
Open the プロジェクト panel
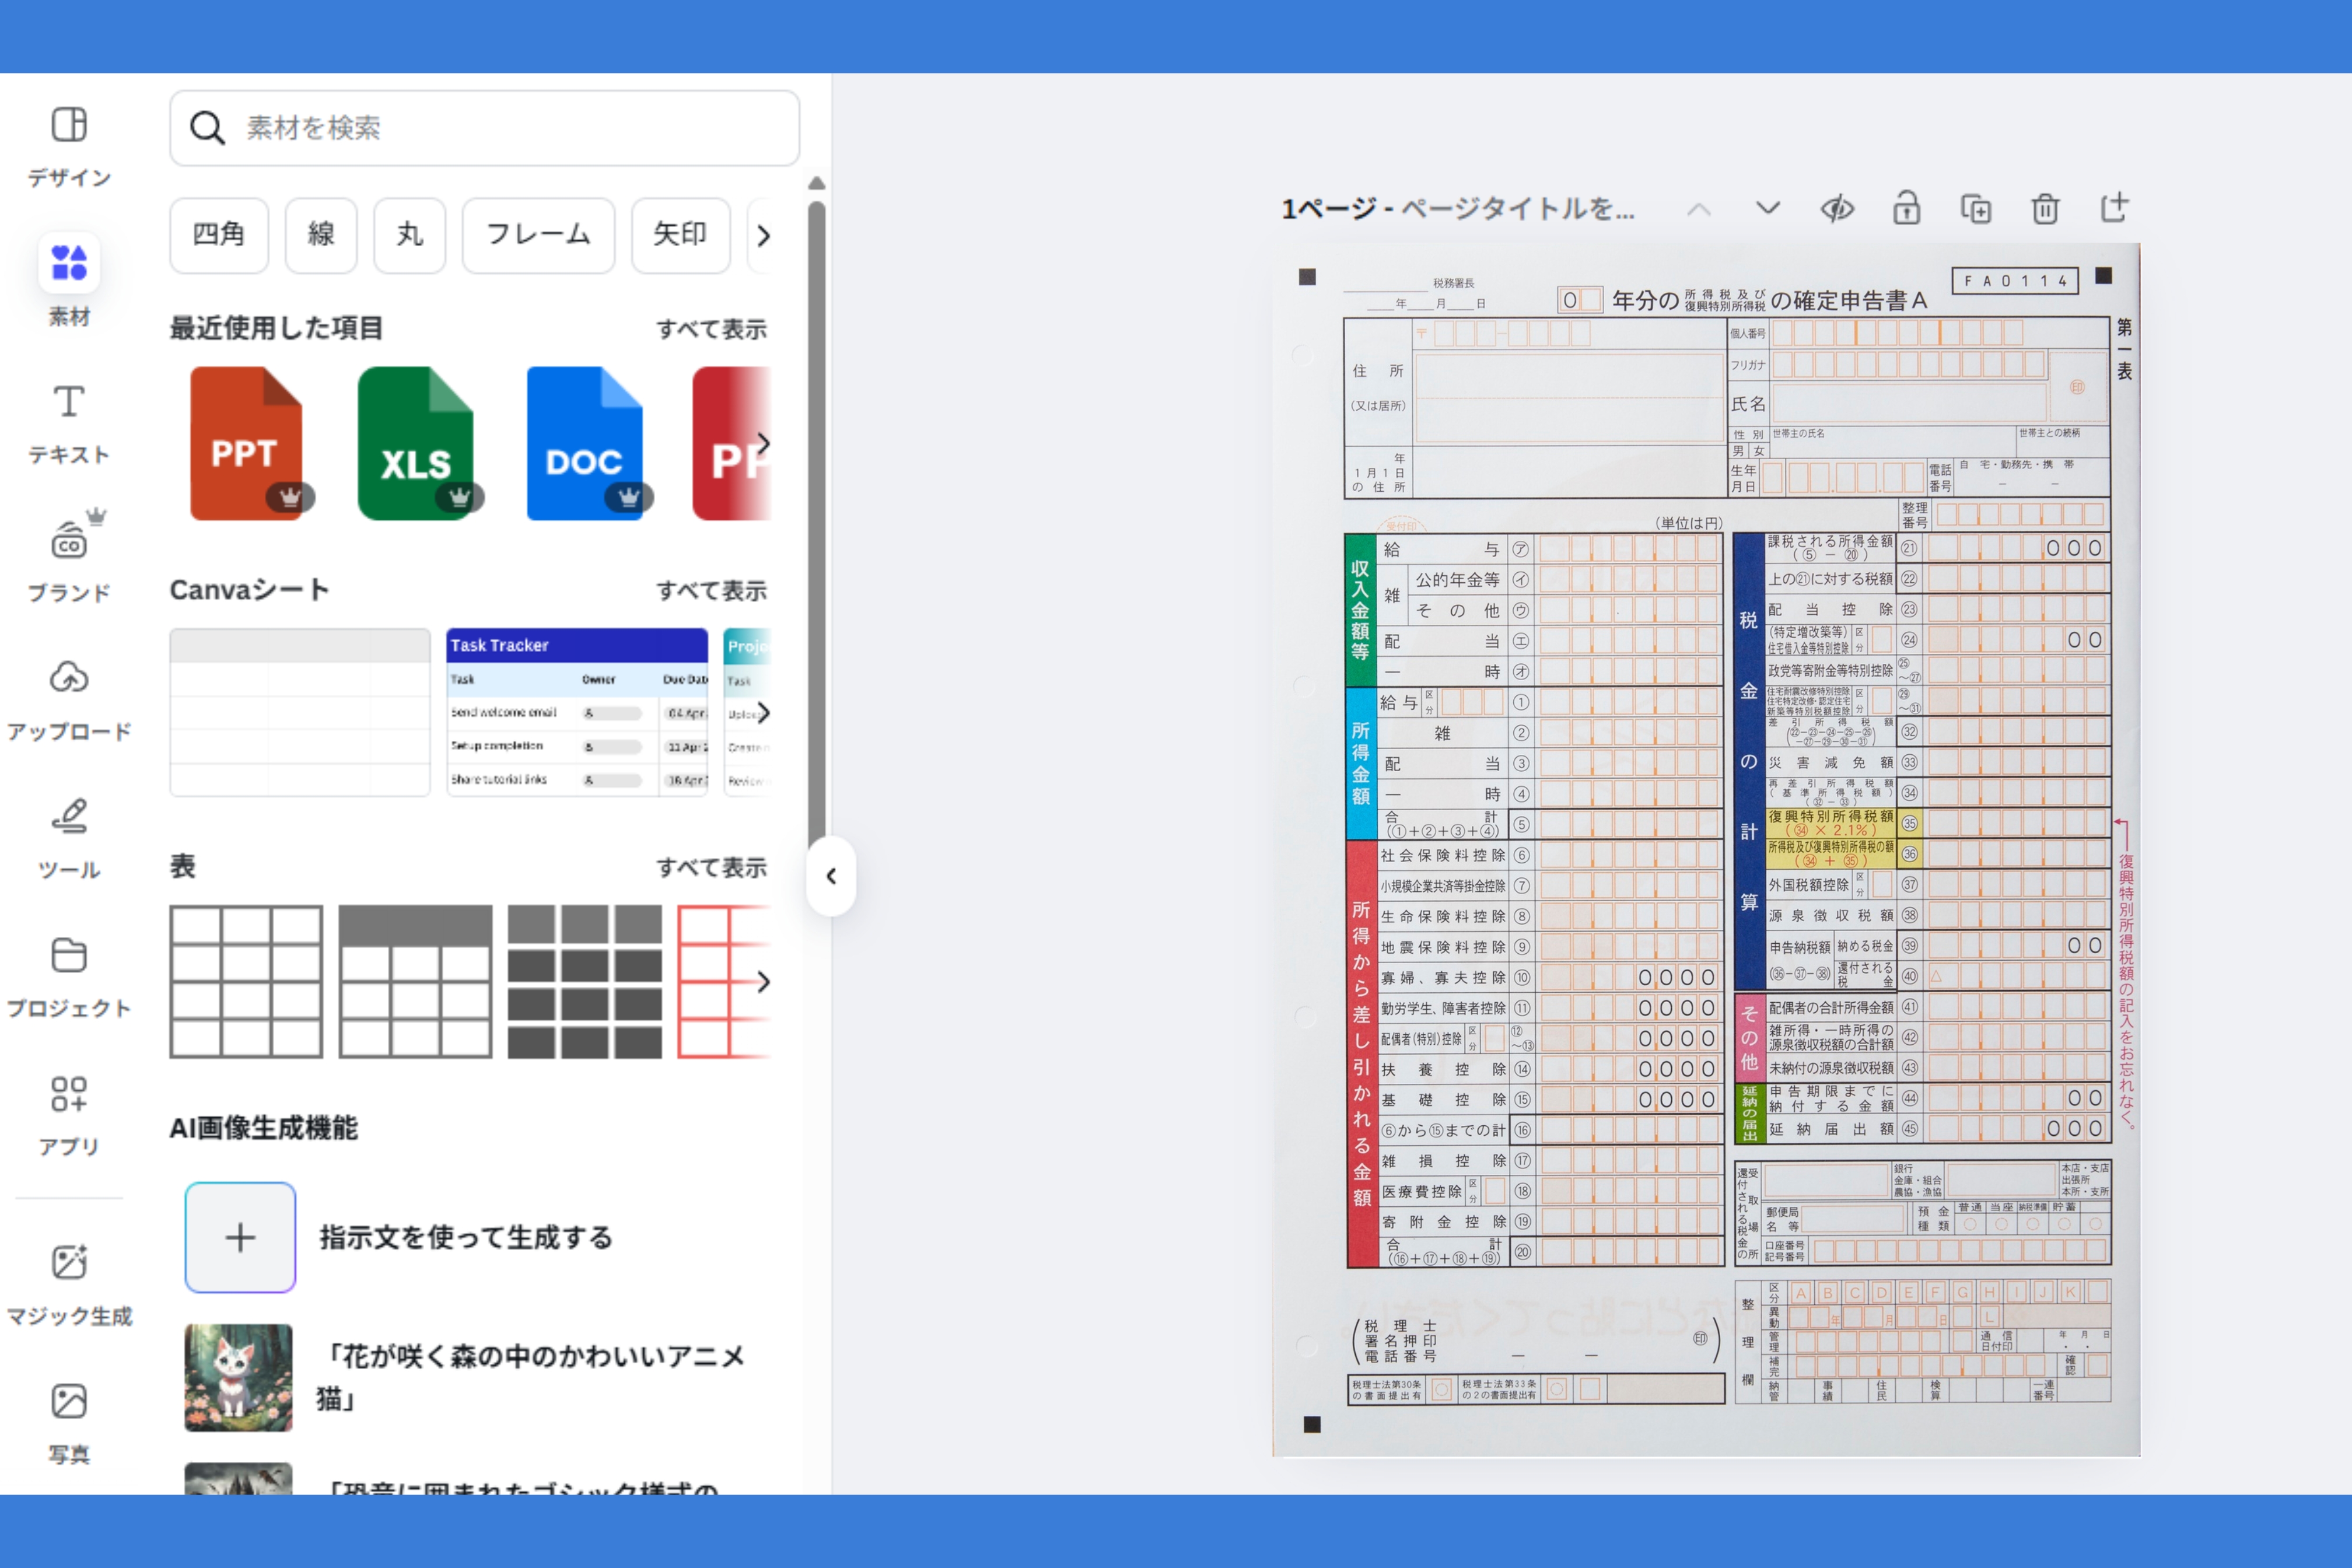coord(69,977)
